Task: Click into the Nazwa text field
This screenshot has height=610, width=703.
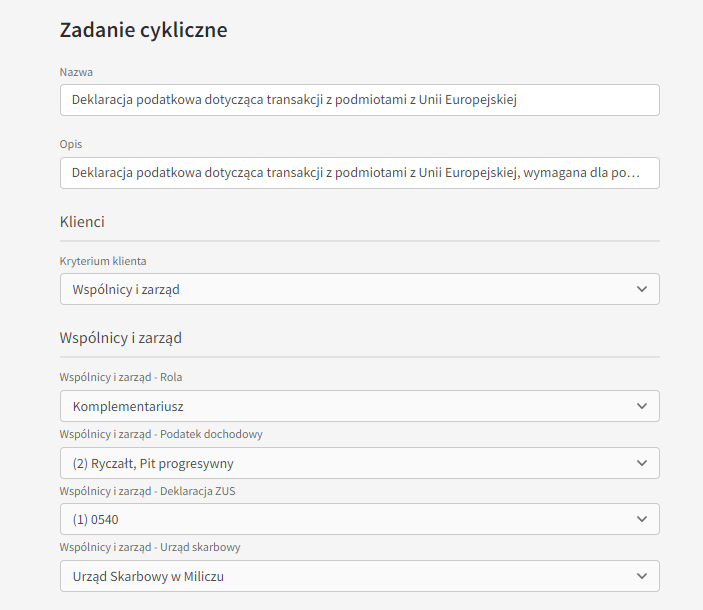Action: (x=360, y=100)
